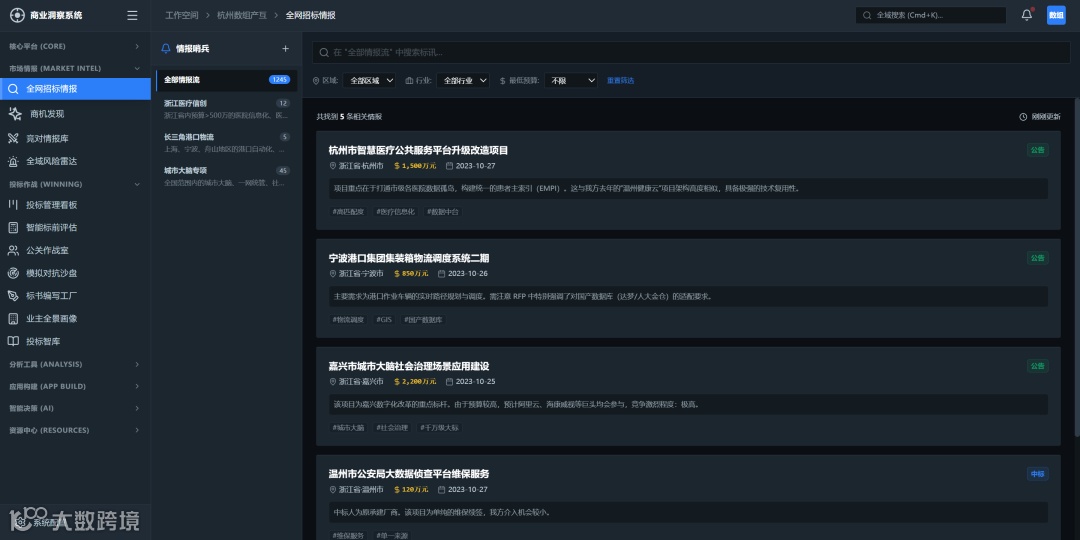Expand the 智能决策 (AI) section

tap(75, 408)
